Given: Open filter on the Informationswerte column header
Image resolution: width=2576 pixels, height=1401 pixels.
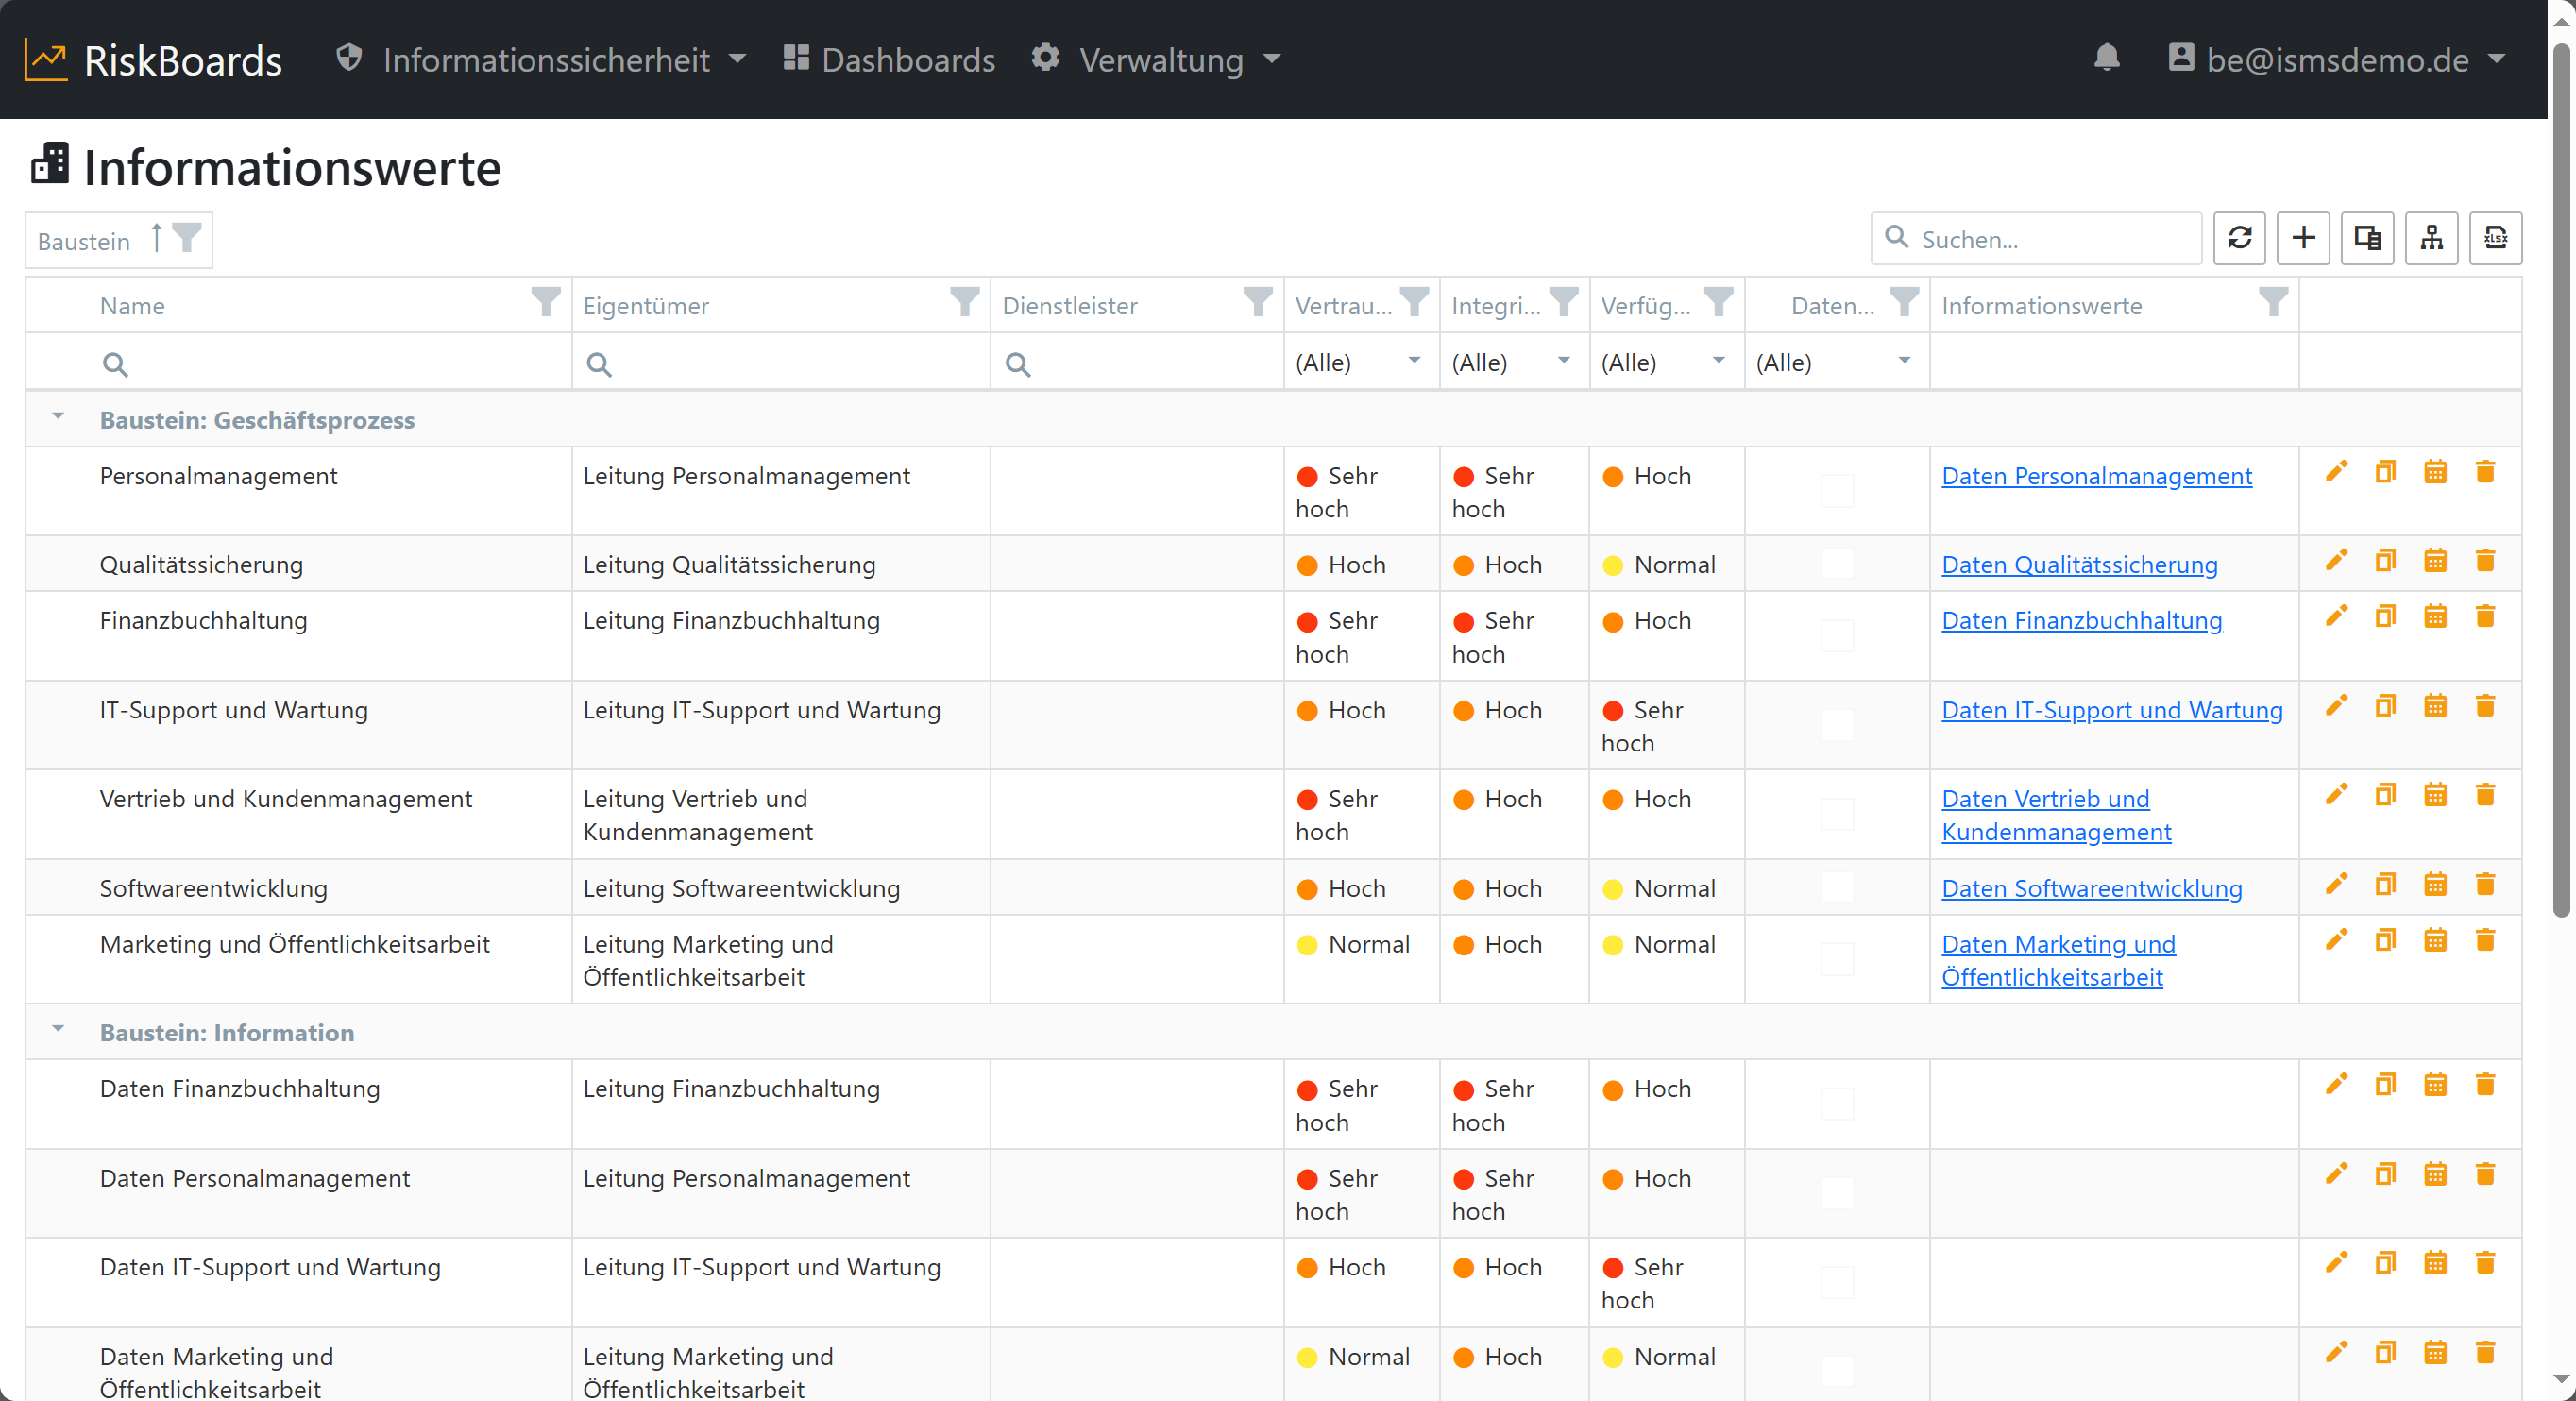Looking at the screenshot, I should pos(2273,302).
